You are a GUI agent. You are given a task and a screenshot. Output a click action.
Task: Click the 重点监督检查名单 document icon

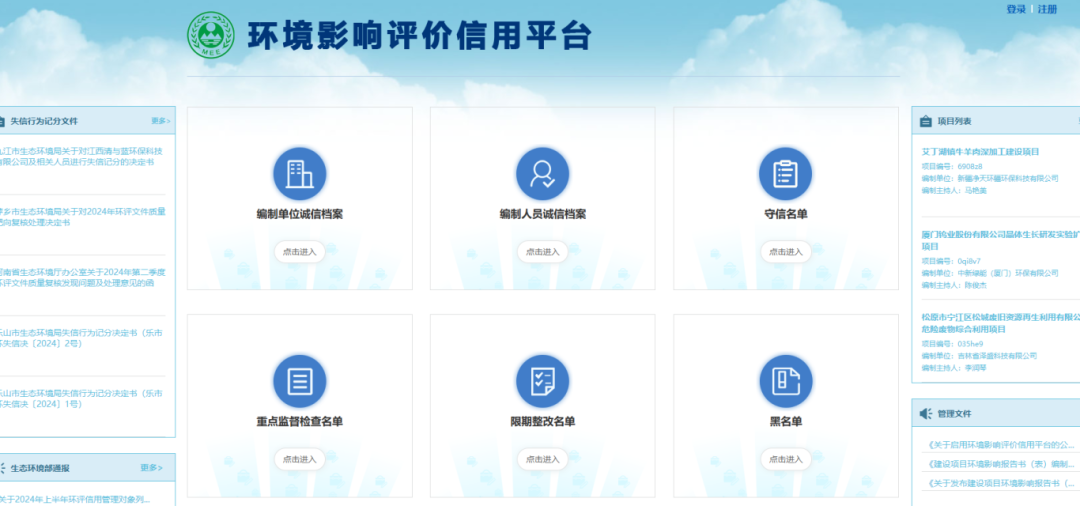click(x=300, y=381)
